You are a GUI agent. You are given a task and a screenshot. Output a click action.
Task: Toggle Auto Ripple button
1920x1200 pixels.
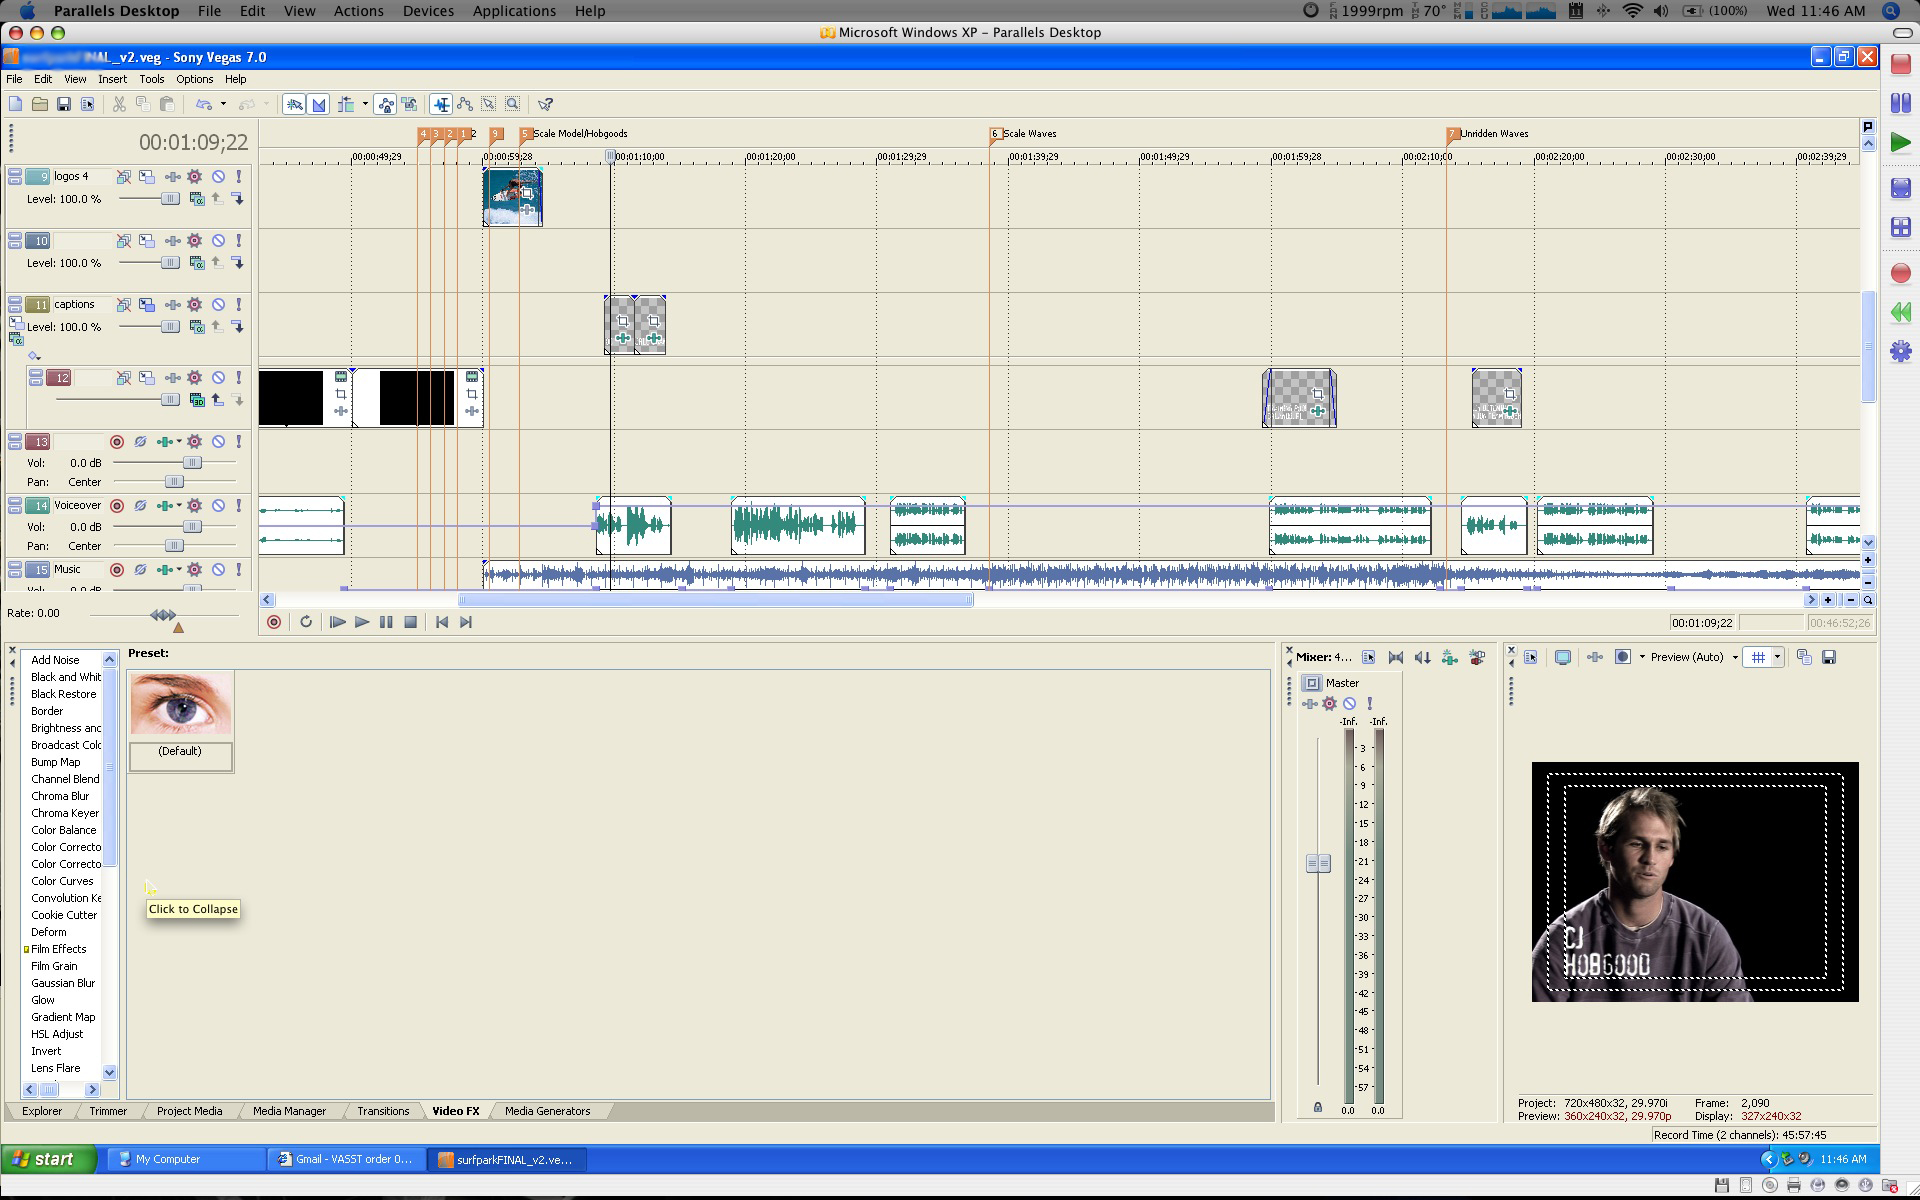click(346, 104)
